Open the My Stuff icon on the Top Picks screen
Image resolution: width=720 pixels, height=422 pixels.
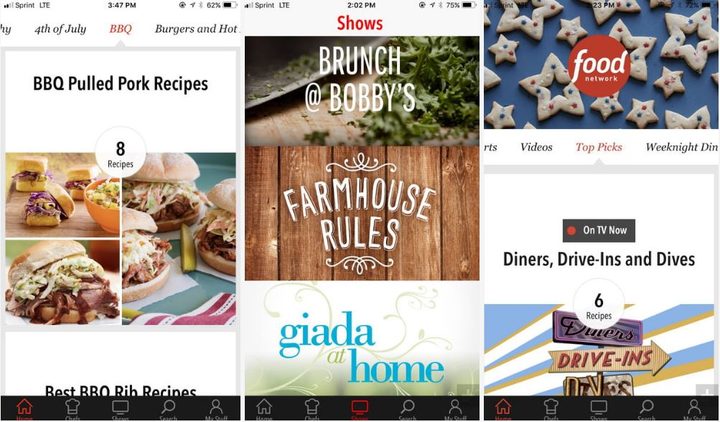[x=694, y=407]
